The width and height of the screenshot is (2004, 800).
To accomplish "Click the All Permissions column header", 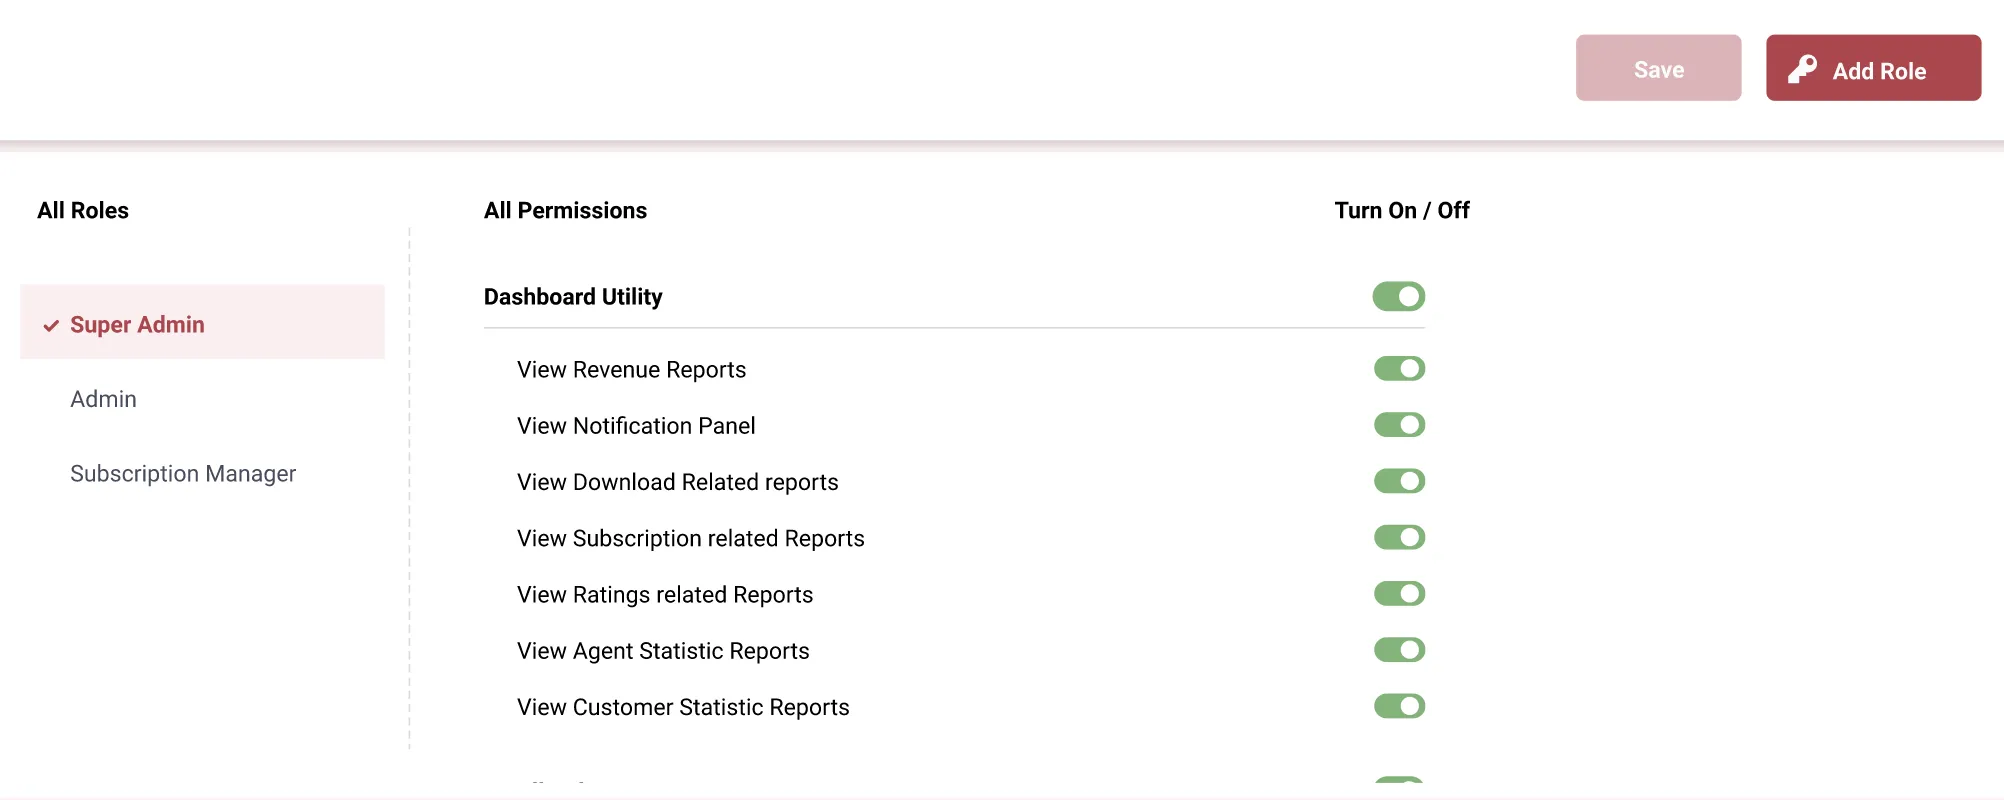I will pos(565,211).
